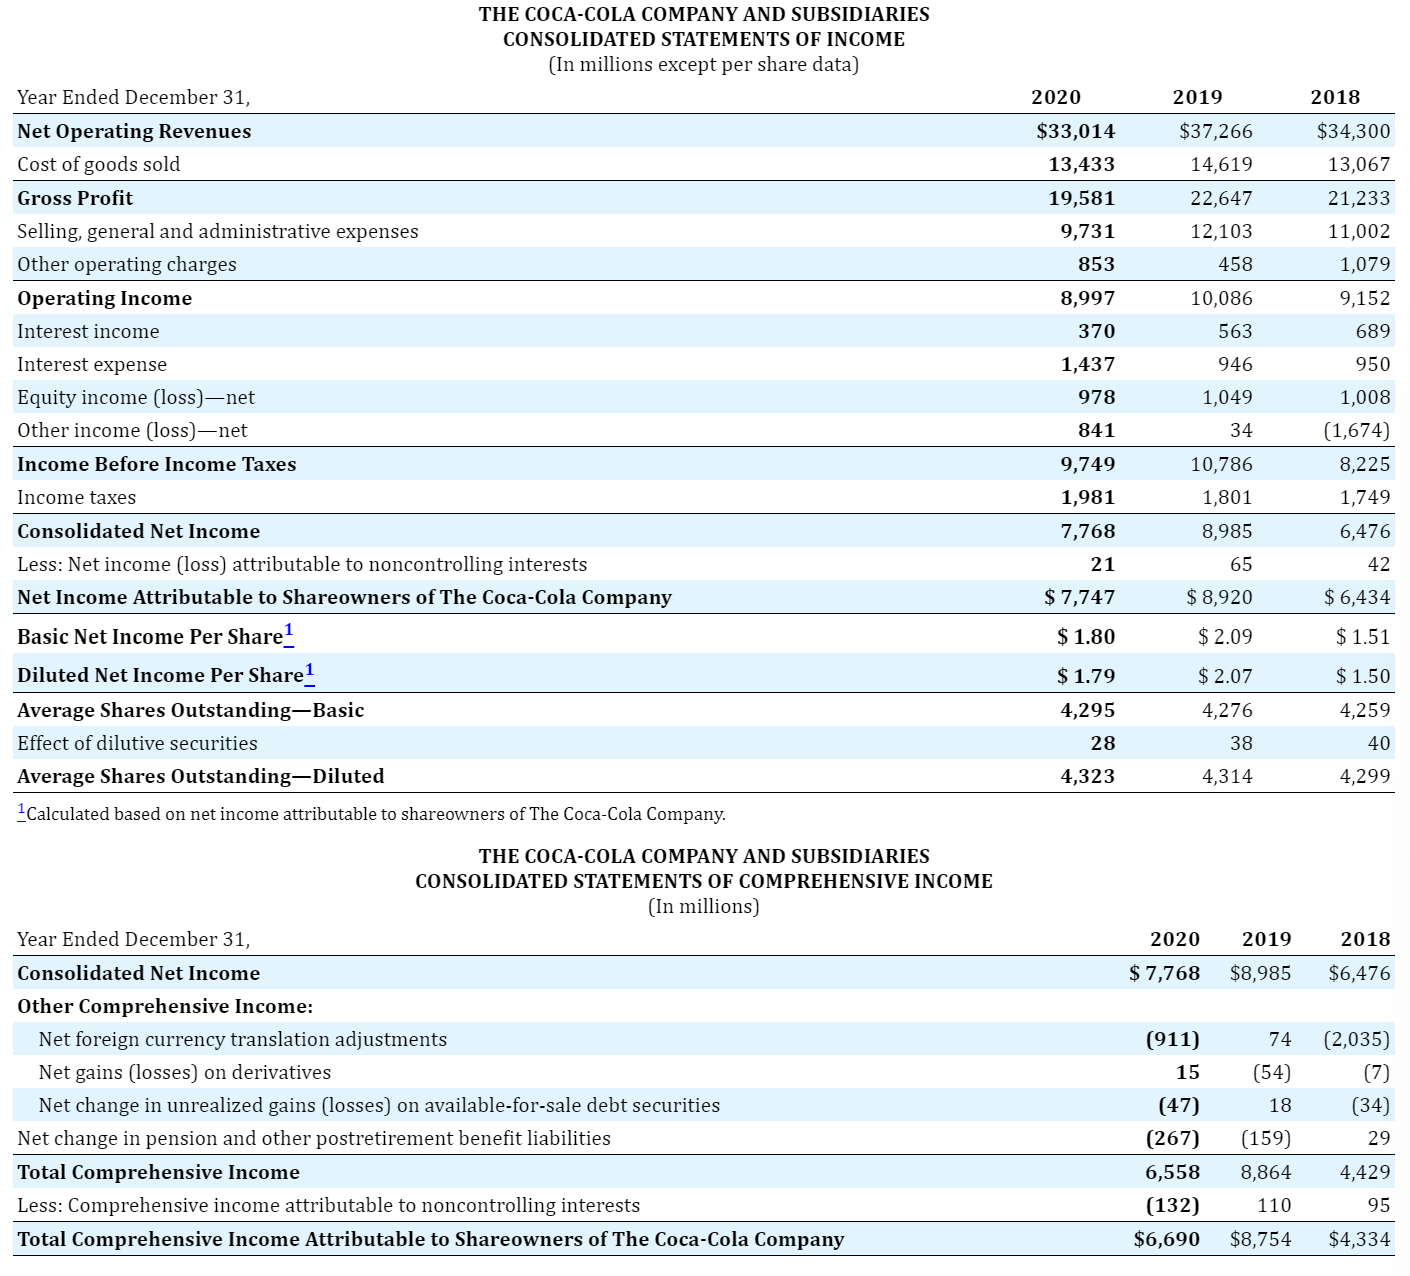The image size is (1410, 1276).
Task: Click the Consolidated Statements of Comprehensive Income heading
Action: (704, 881)
